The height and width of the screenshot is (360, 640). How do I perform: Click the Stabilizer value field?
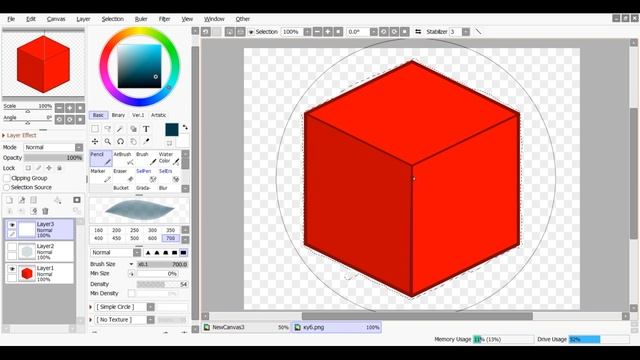click(x=455, y=31)
